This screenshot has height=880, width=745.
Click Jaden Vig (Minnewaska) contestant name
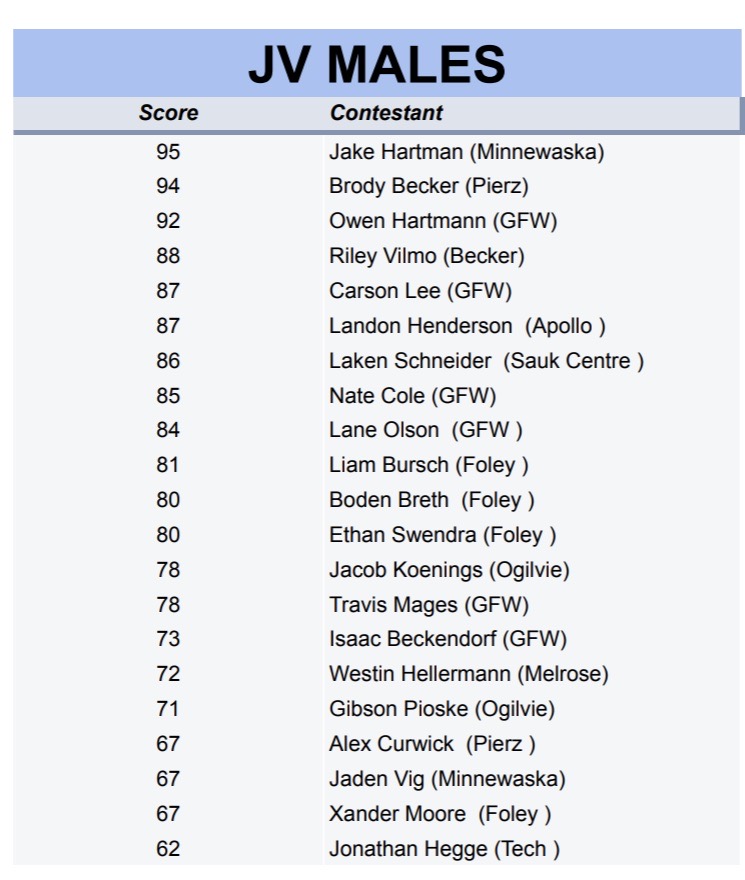[447, 779]
